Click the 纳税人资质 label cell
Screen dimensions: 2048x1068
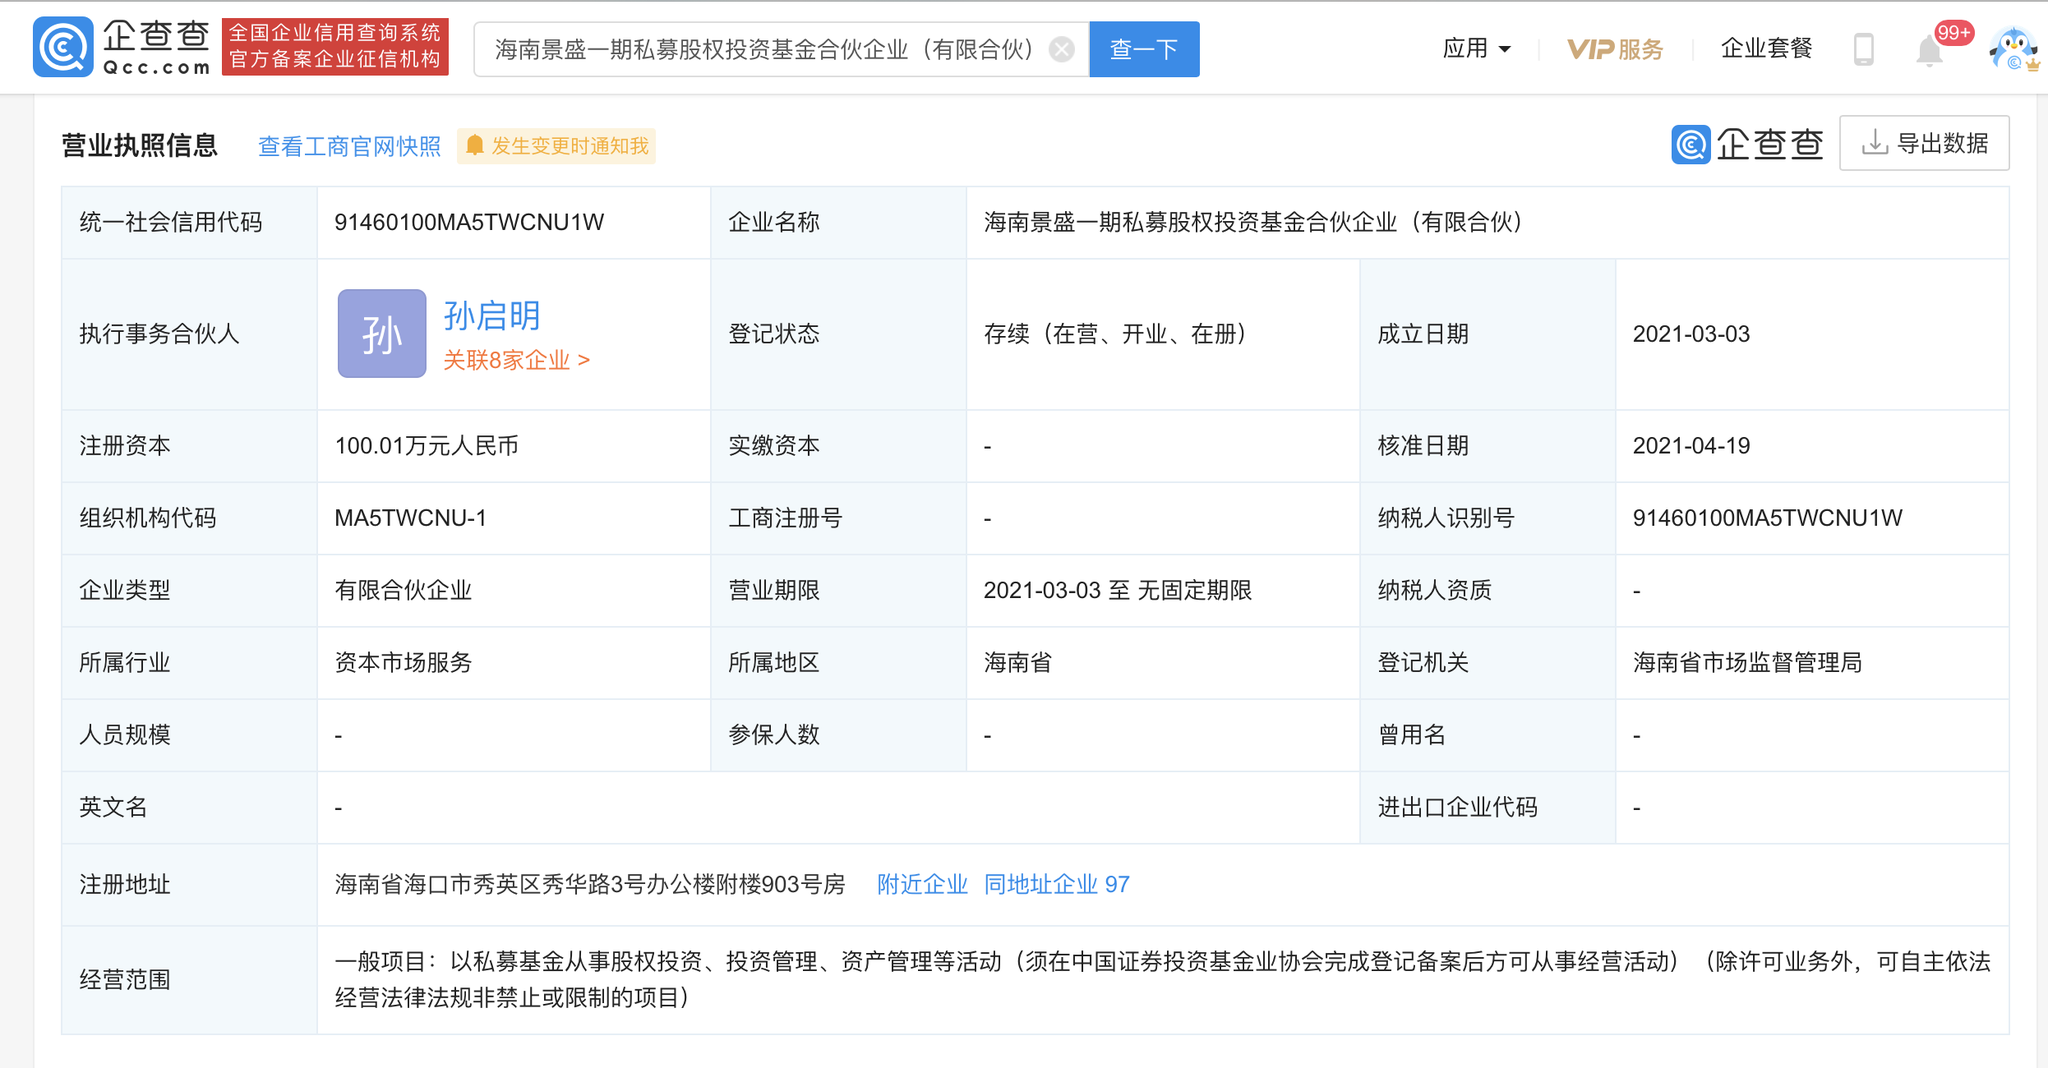1487,590
